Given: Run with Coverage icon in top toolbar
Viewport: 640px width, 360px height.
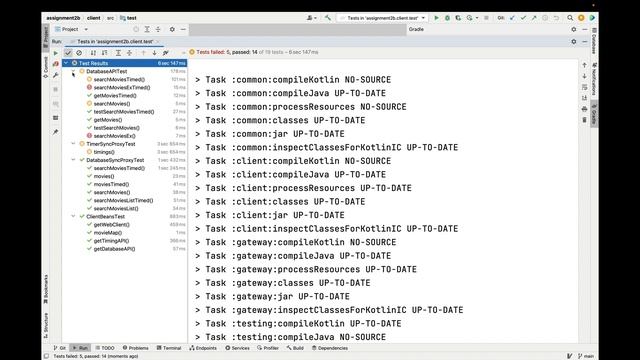Looking at the screenshot, I should (458, 18).
